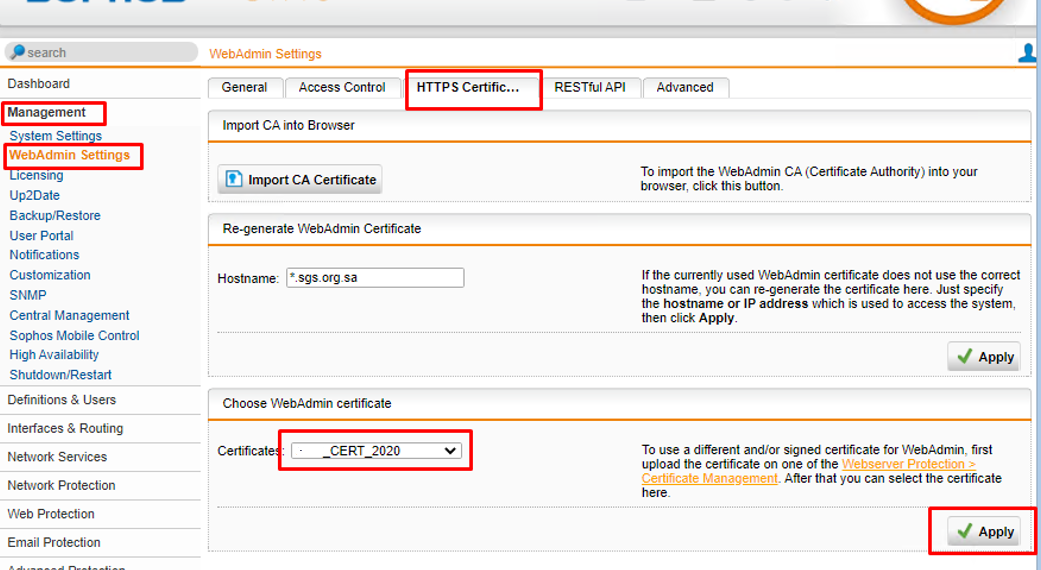Switch to the General tab
The image size is (1041, 570).
click(244, 88)
